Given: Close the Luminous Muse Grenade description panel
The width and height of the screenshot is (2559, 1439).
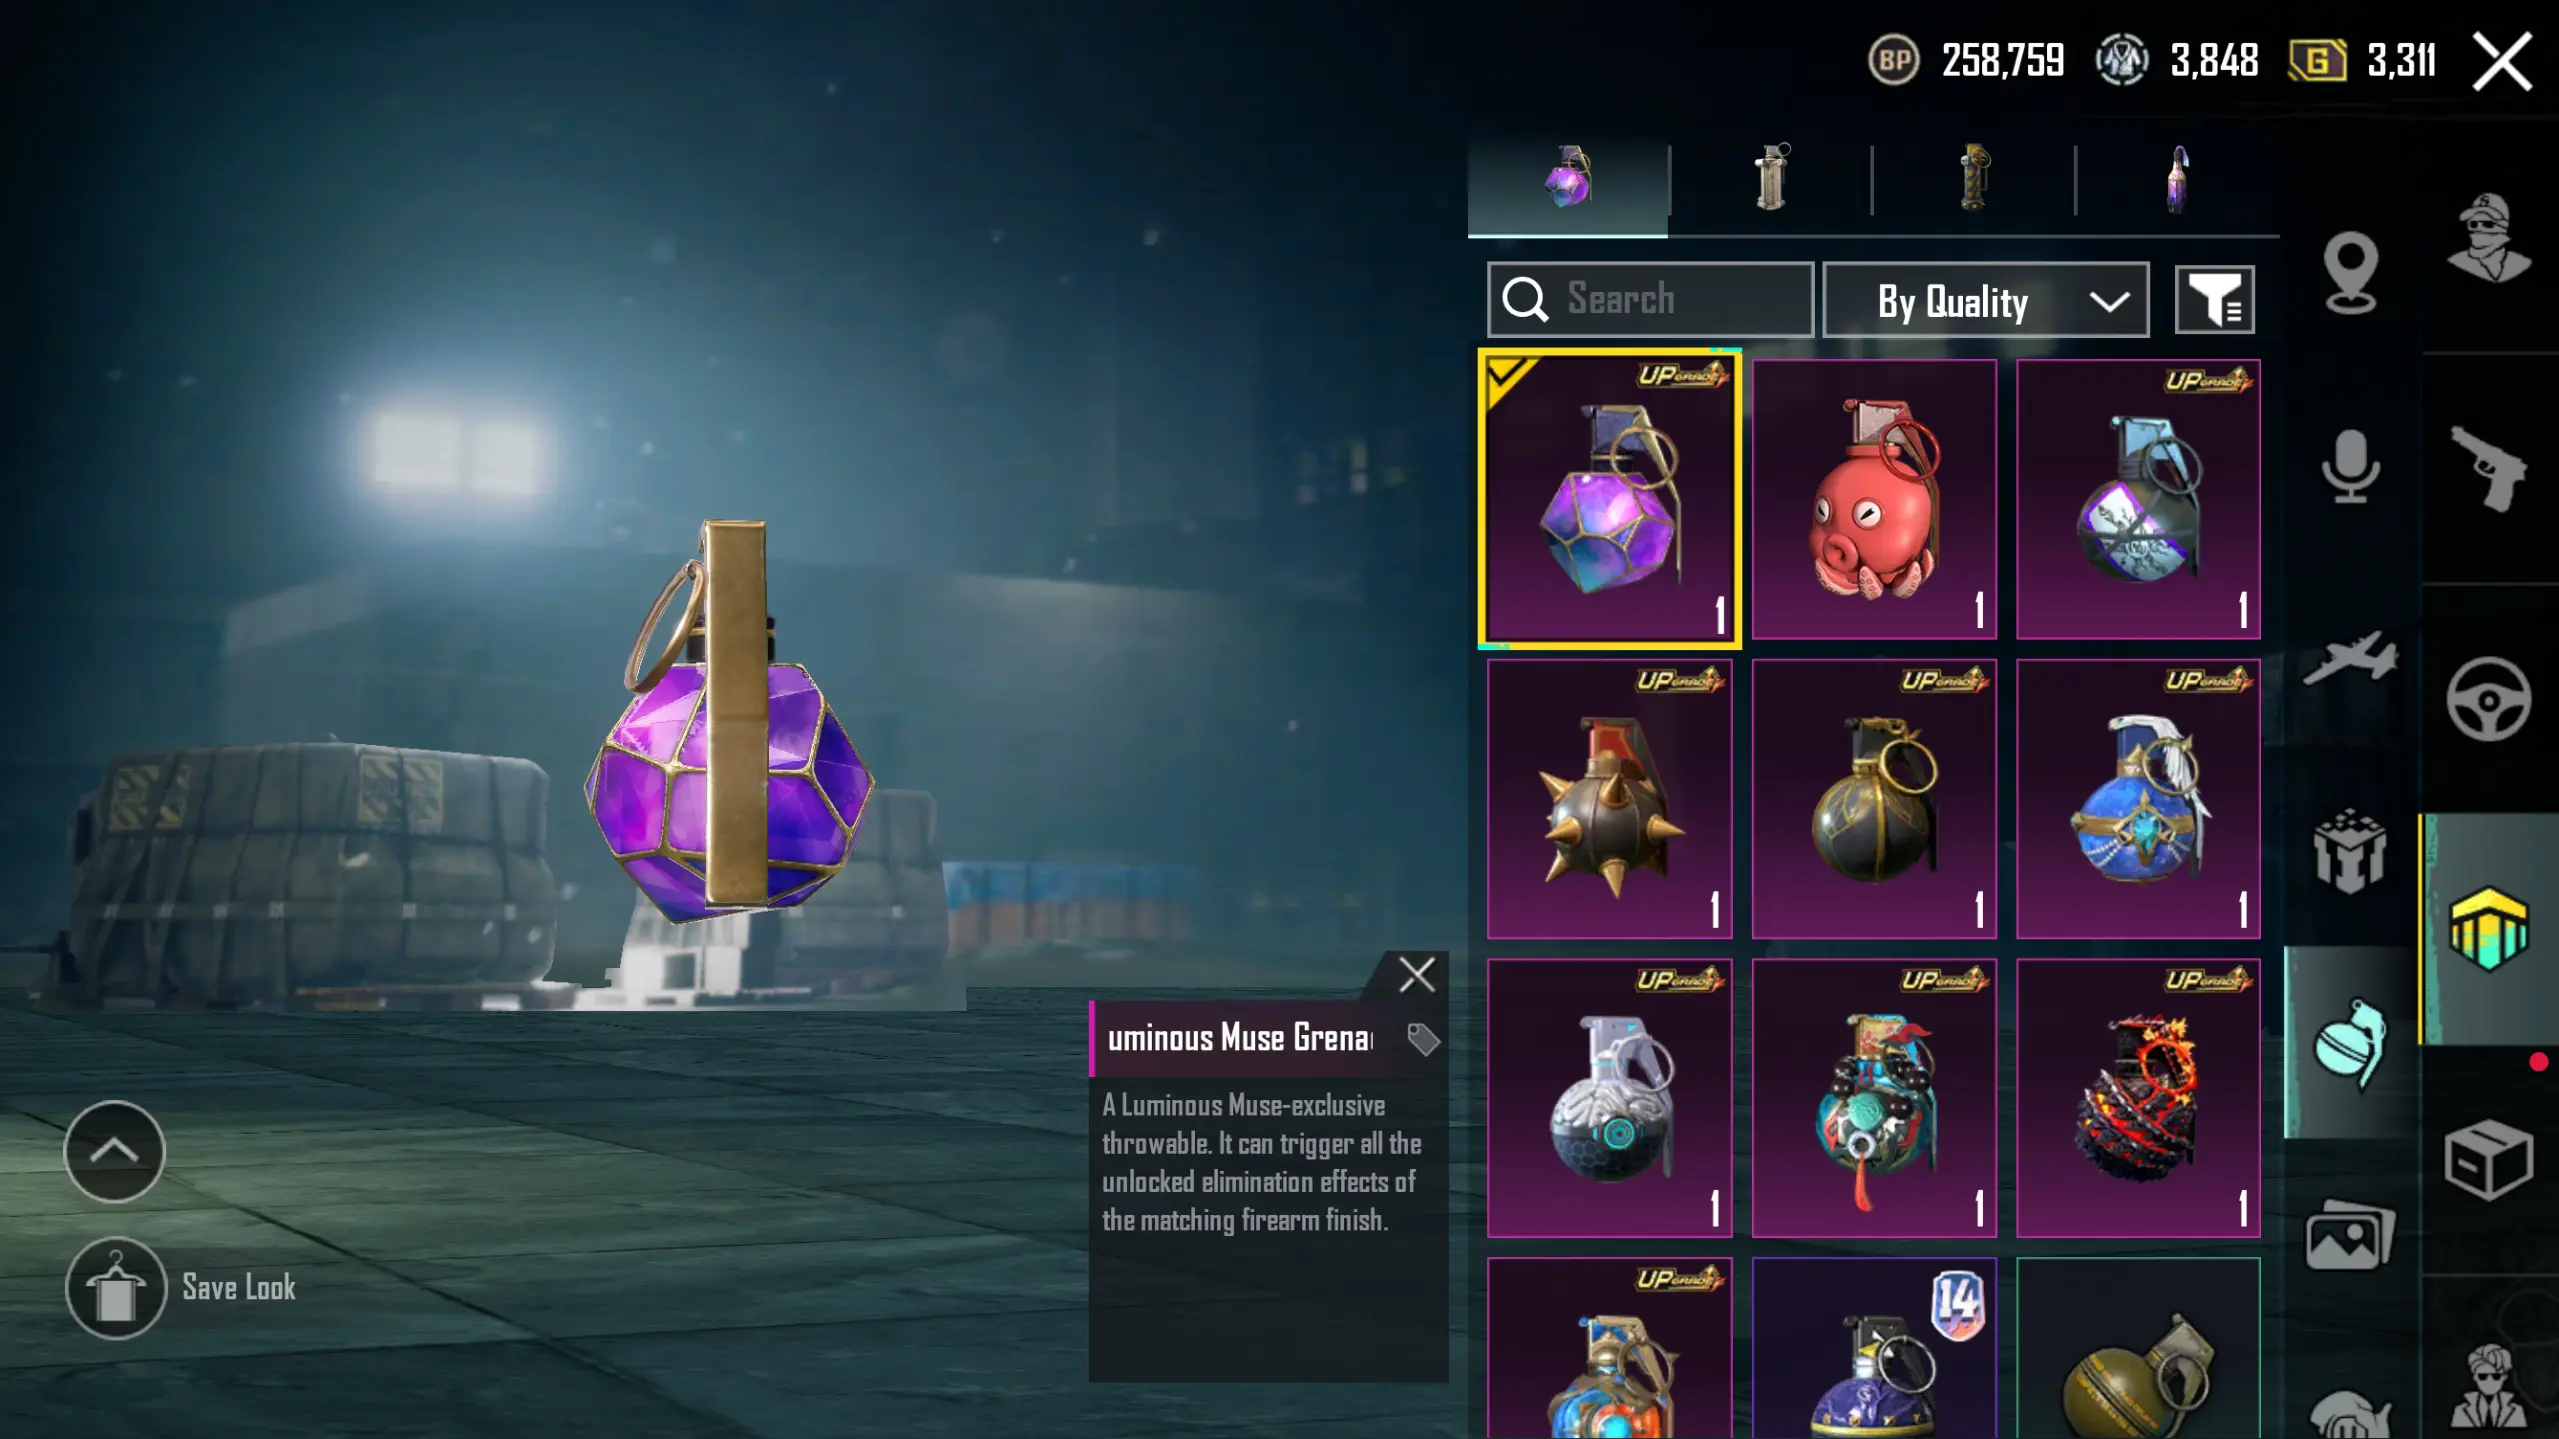Looking at the screenshot, I should coord(1416,974).
